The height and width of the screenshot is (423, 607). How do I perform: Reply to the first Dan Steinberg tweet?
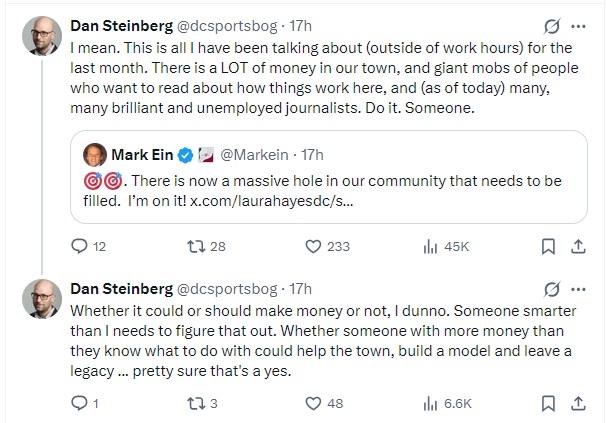point(83,245)
